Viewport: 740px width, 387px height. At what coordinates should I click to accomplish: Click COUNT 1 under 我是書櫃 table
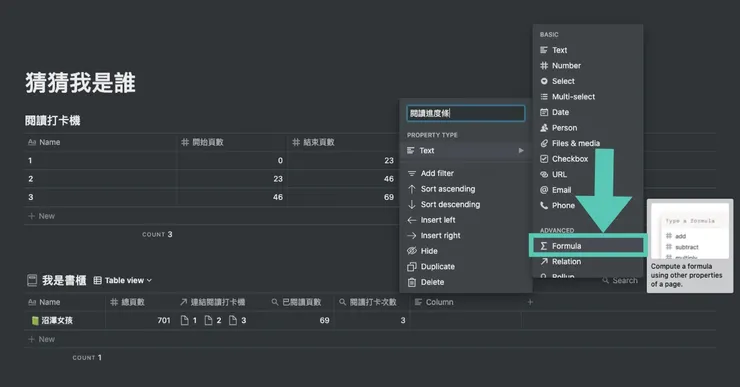87,358
